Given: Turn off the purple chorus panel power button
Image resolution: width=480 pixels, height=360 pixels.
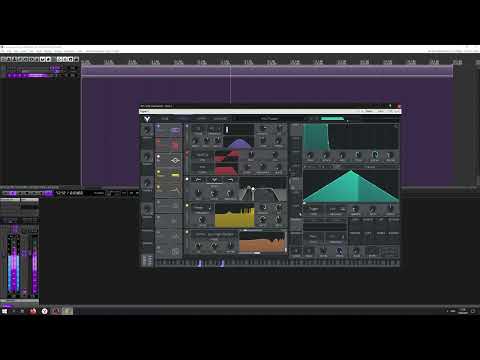Looking at the screenshot, I should click(x=187, y=126).
